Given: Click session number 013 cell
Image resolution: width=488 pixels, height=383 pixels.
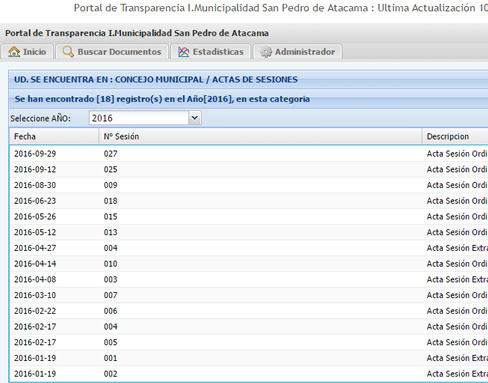Looking at the screenshot, I should [110, 232].
